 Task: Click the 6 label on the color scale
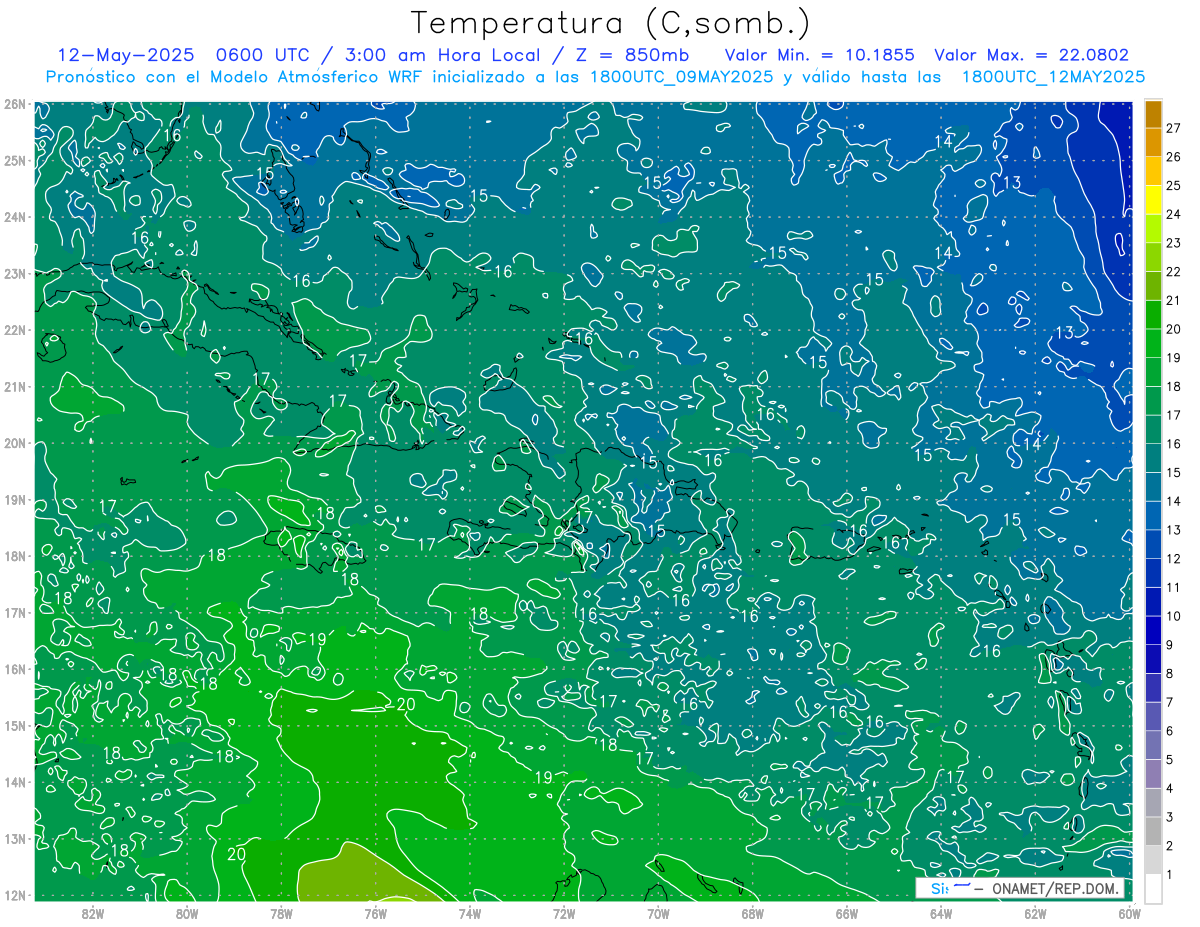tap(1170, 731)
